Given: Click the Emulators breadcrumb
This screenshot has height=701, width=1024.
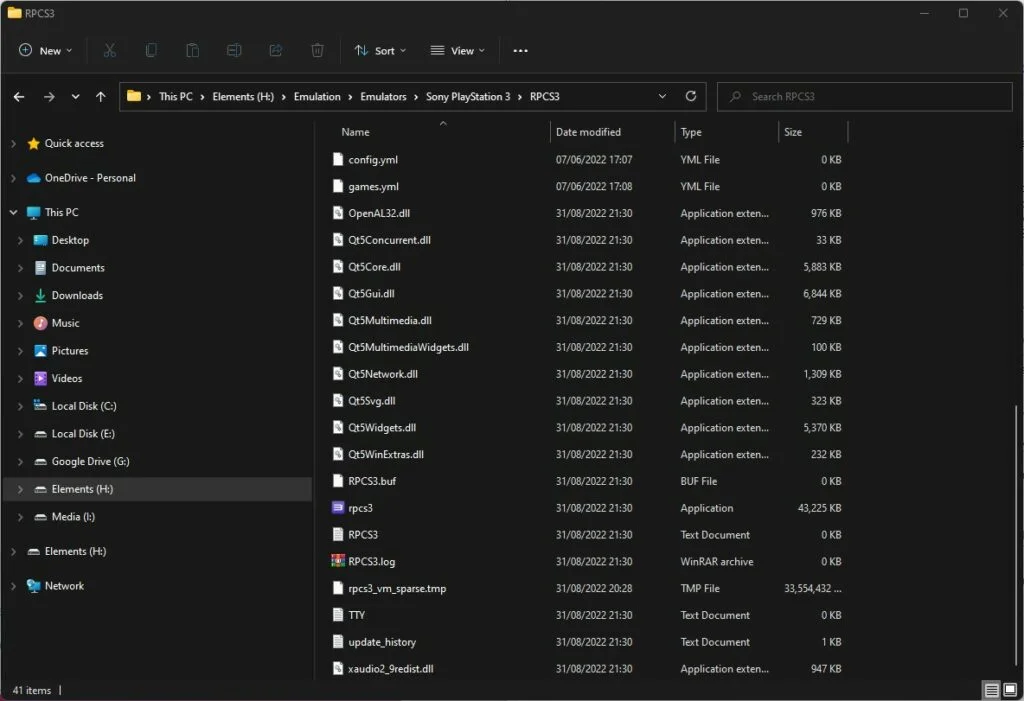Looking at the screenshot, I should coord(383,96).
